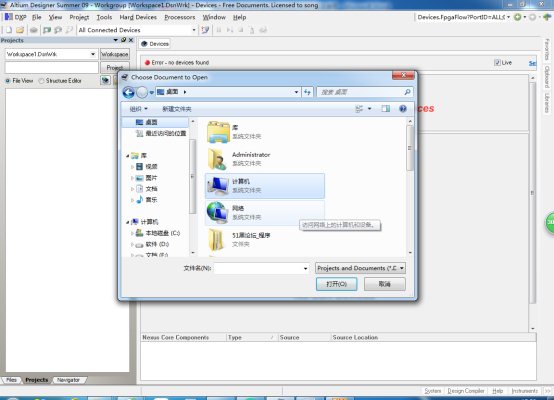Click the 新建文件夹 new folder button
Screen dimensions: 554x400
coord(176,109)
